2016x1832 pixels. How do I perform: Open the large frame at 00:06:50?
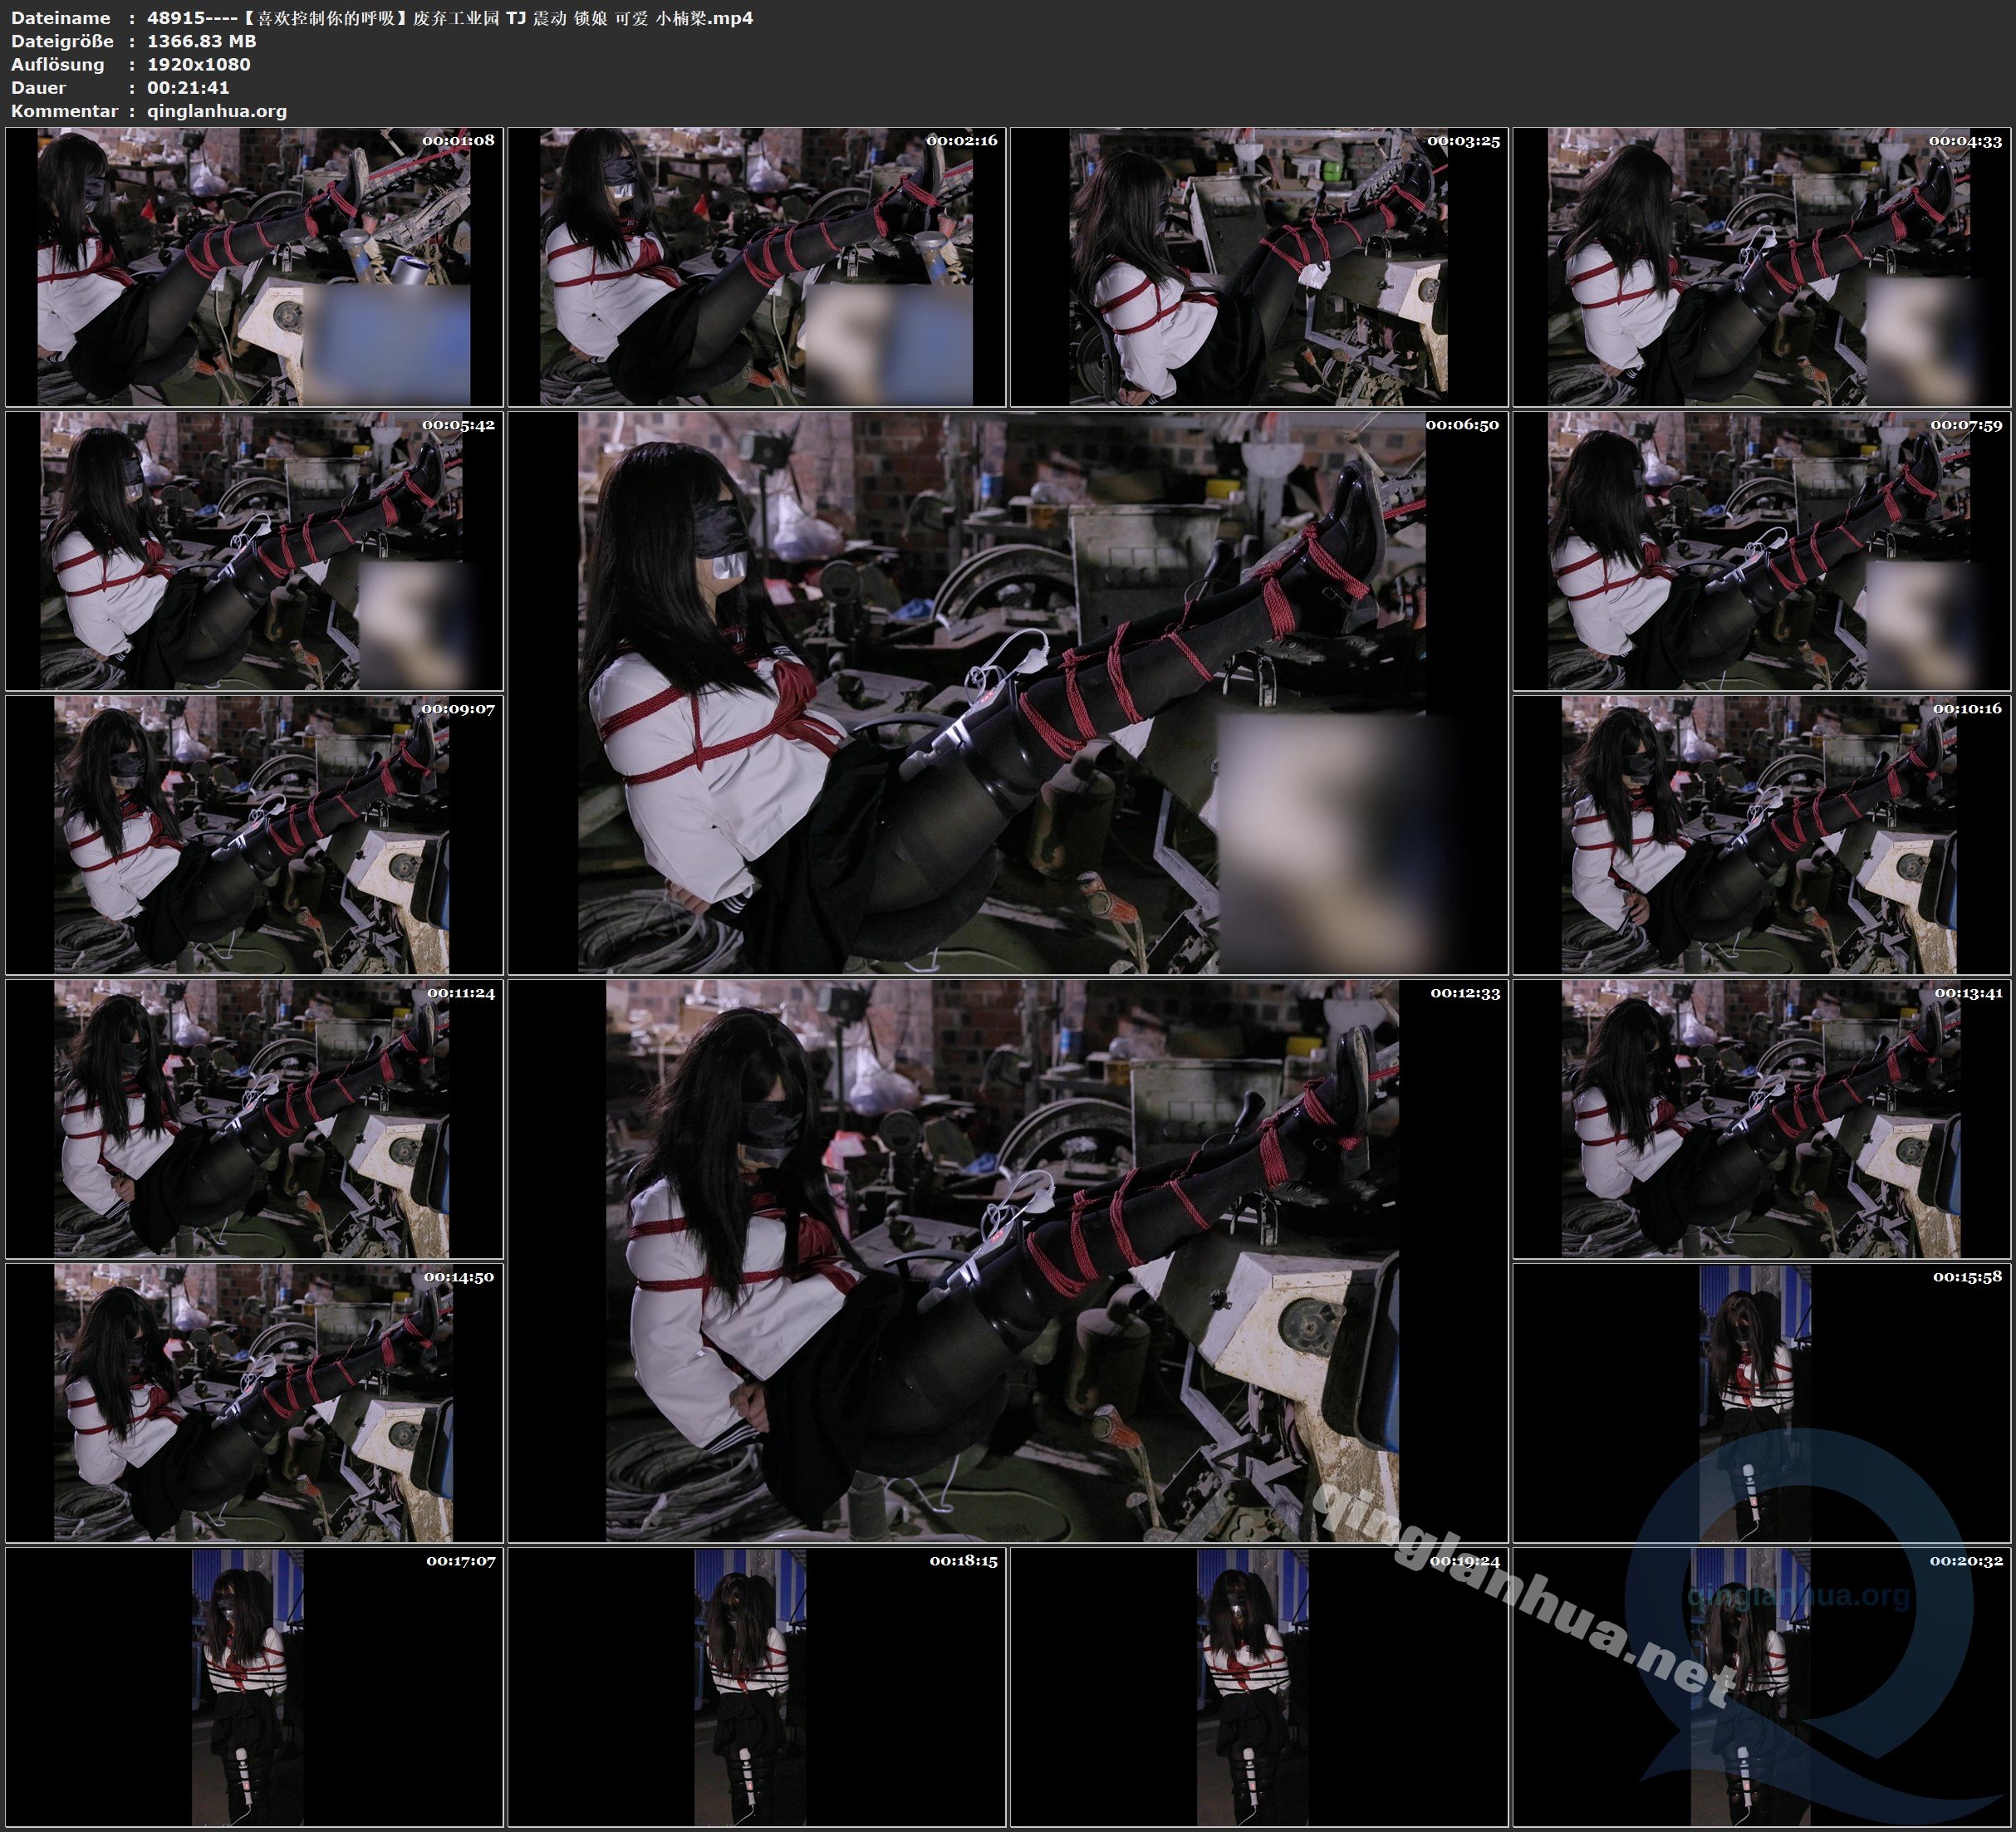pos(1007,693)
